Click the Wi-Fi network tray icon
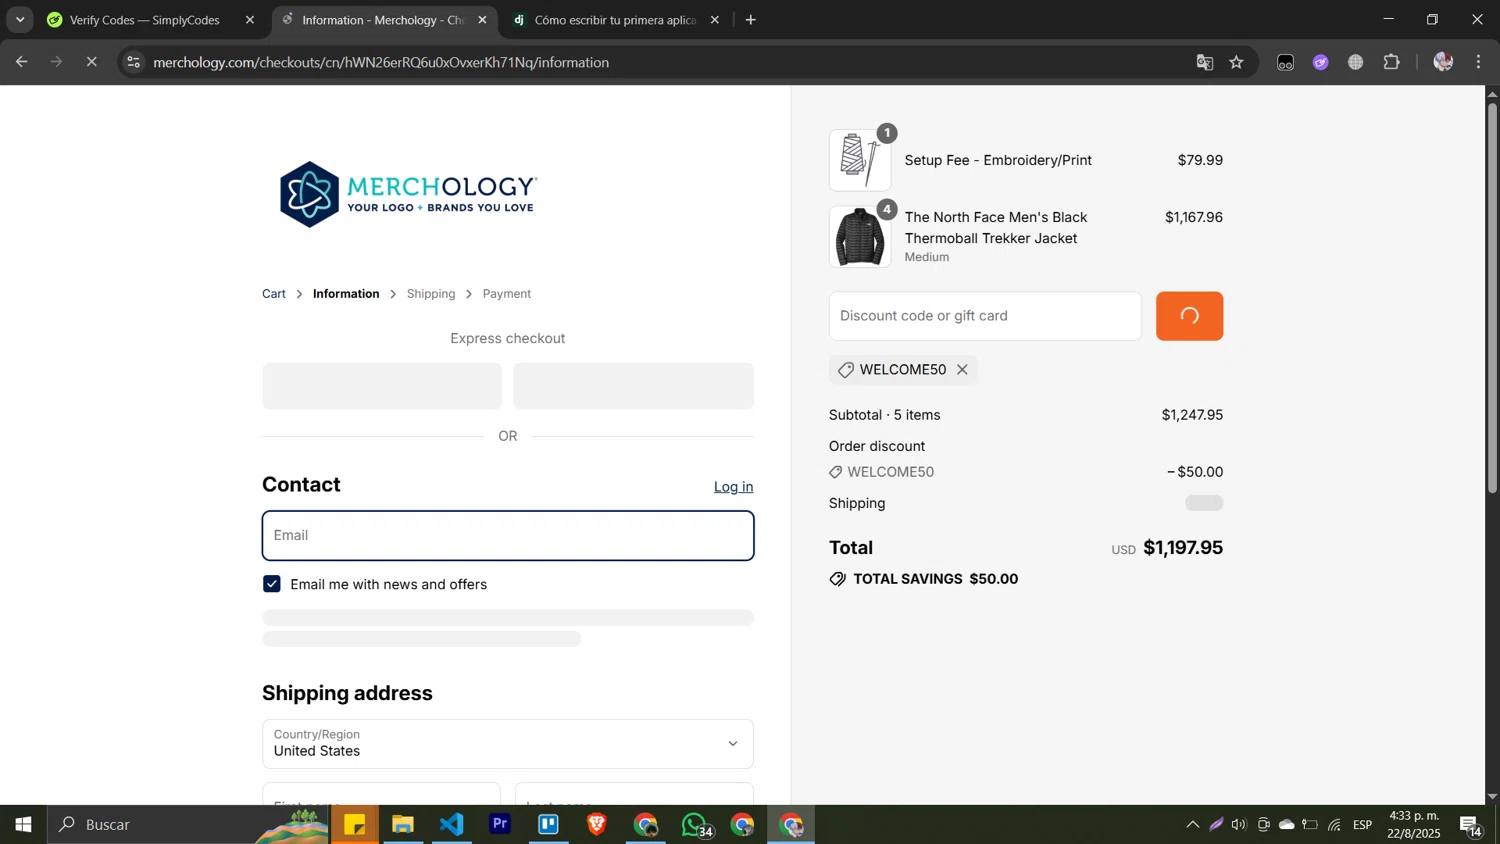Screen dimensions: 1500x844 (x=1335, y=825)
